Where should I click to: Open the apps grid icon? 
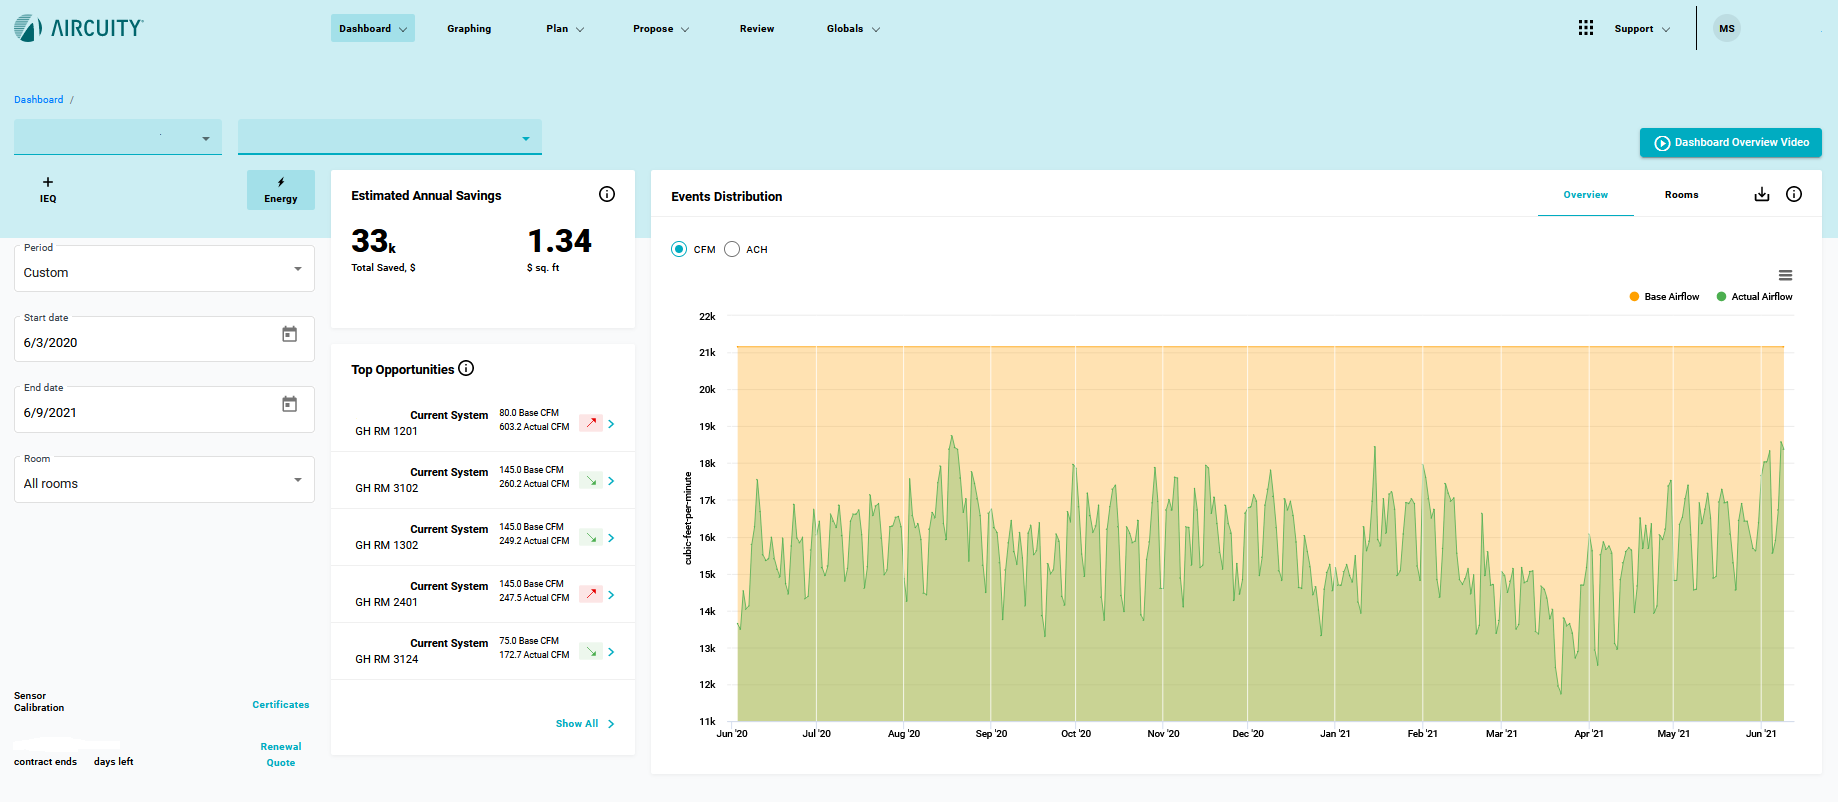click(x=1586, y=28)
